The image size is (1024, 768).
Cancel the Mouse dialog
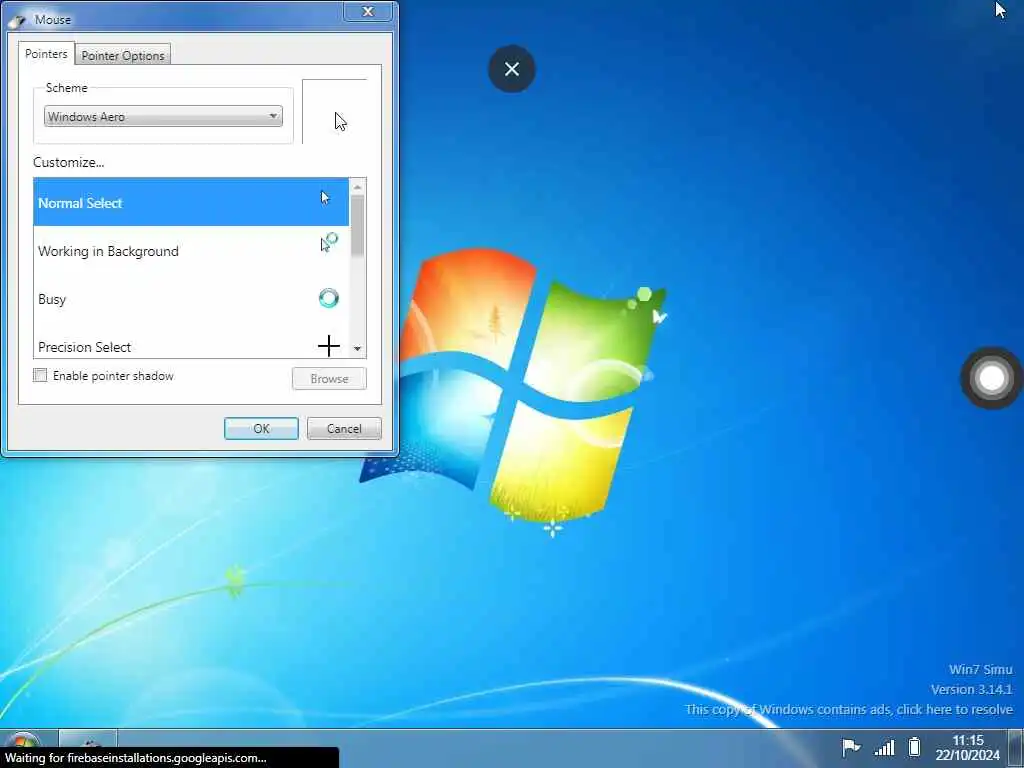(x=344, y=428)
